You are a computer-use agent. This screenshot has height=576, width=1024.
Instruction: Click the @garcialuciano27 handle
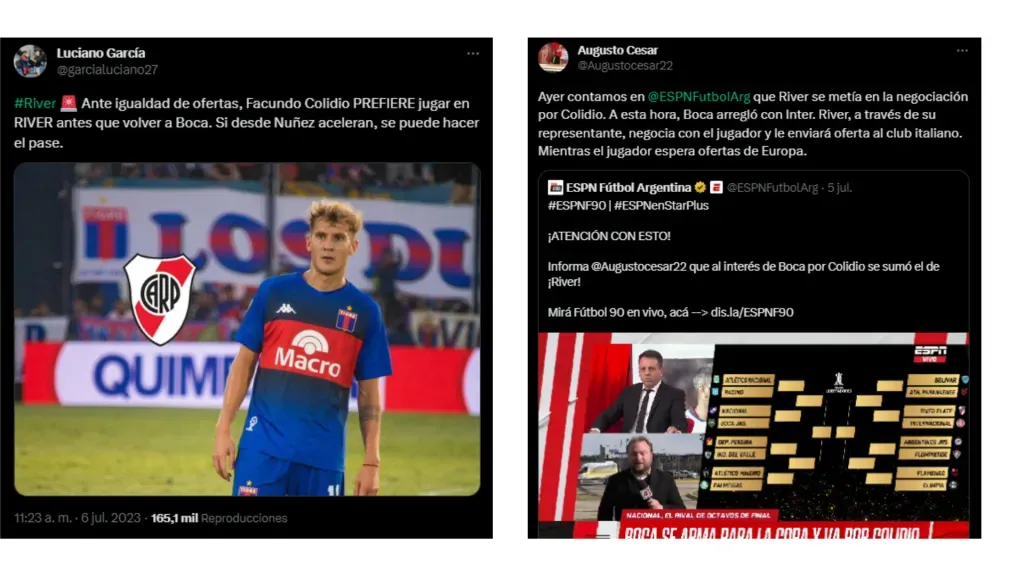coord(107,69)
